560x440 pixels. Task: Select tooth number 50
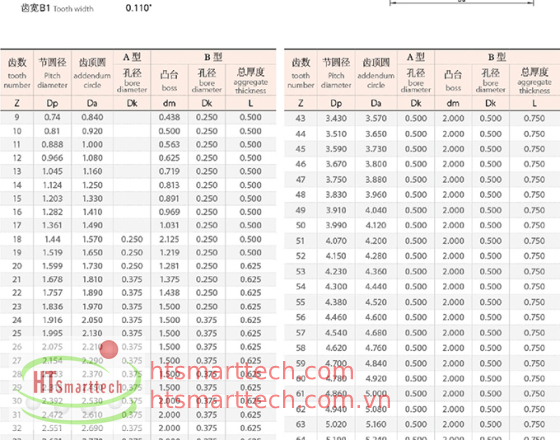tap(300, 225)
